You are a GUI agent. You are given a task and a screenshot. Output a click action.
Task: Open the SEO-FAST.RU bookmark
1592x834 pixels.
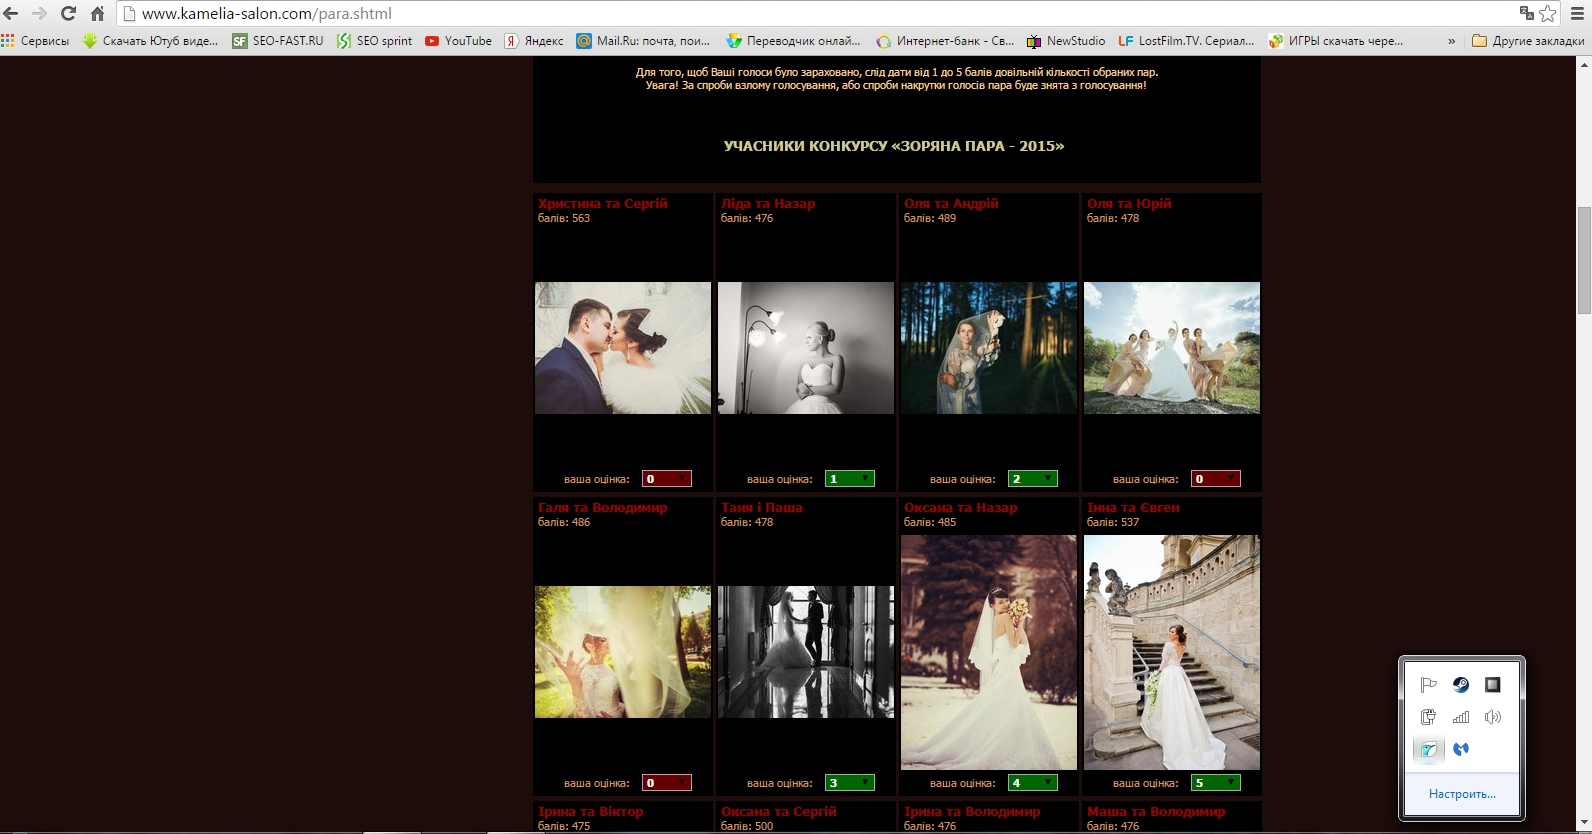pyautogui.click(x=278, y=41)
